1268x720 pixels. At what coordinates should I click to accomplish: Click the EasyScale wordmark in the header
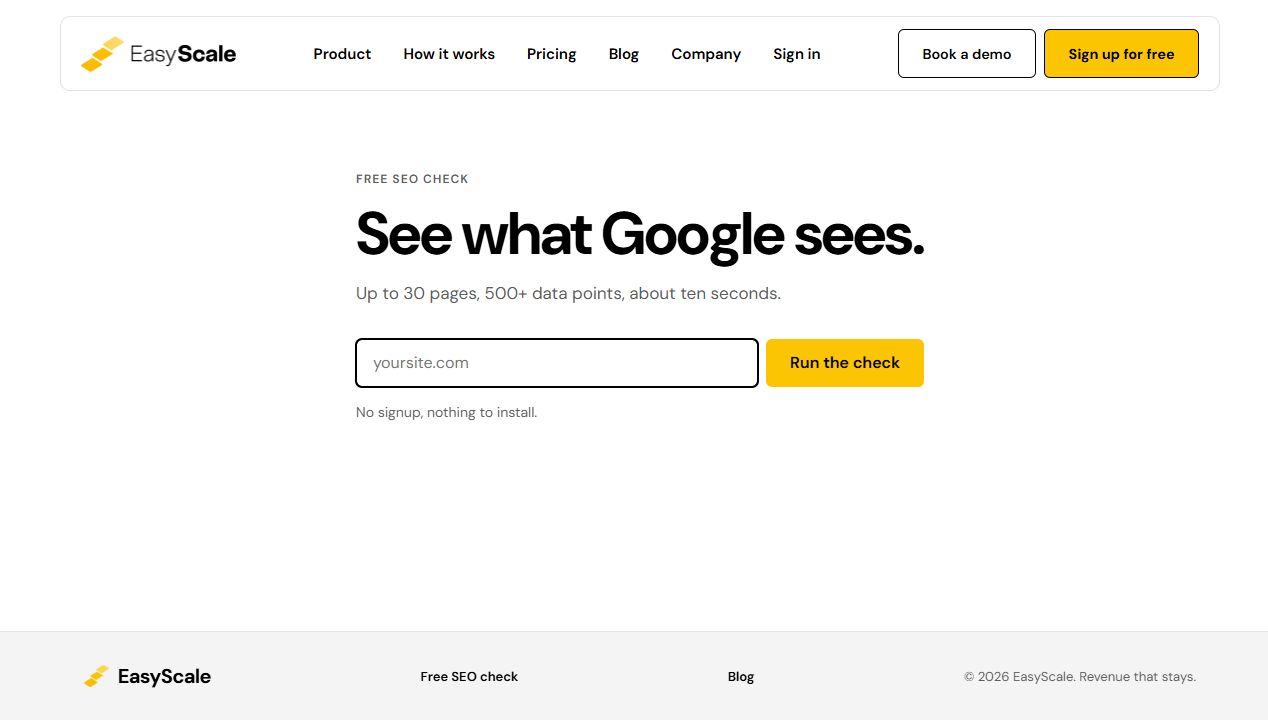(183, 54)
